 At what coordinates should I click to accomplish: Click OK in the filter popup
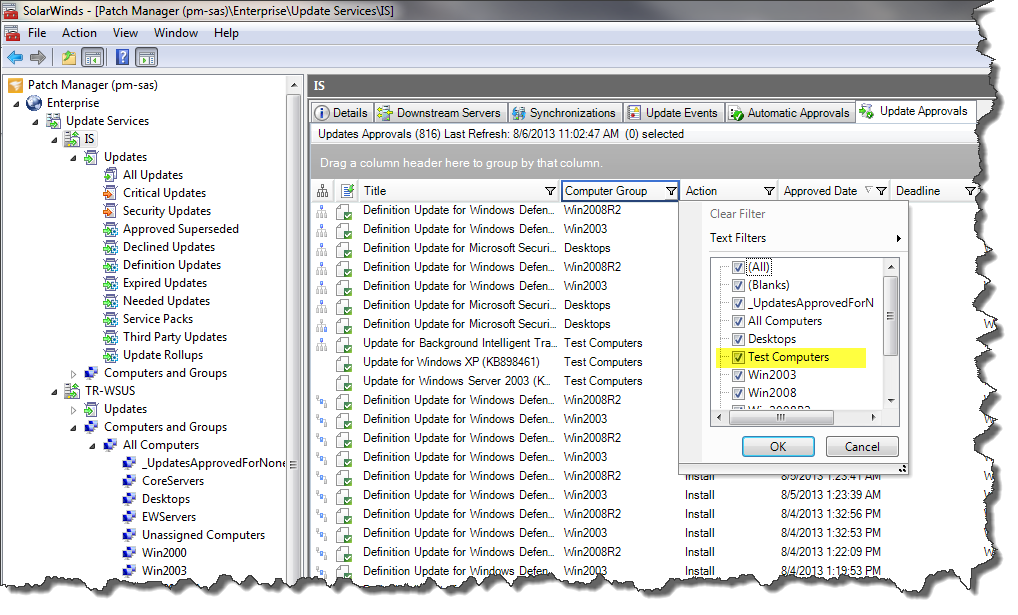778,447
